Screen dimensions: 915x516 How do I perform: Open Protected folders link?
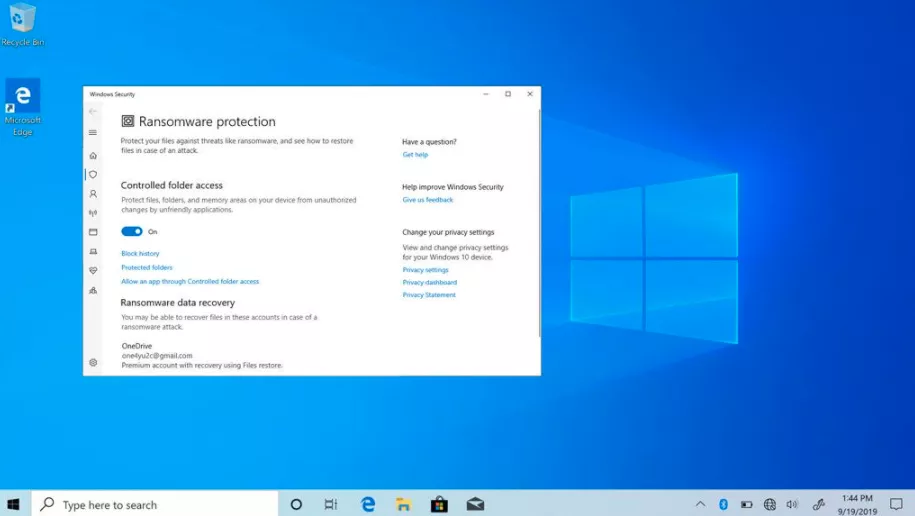(146, 267)
